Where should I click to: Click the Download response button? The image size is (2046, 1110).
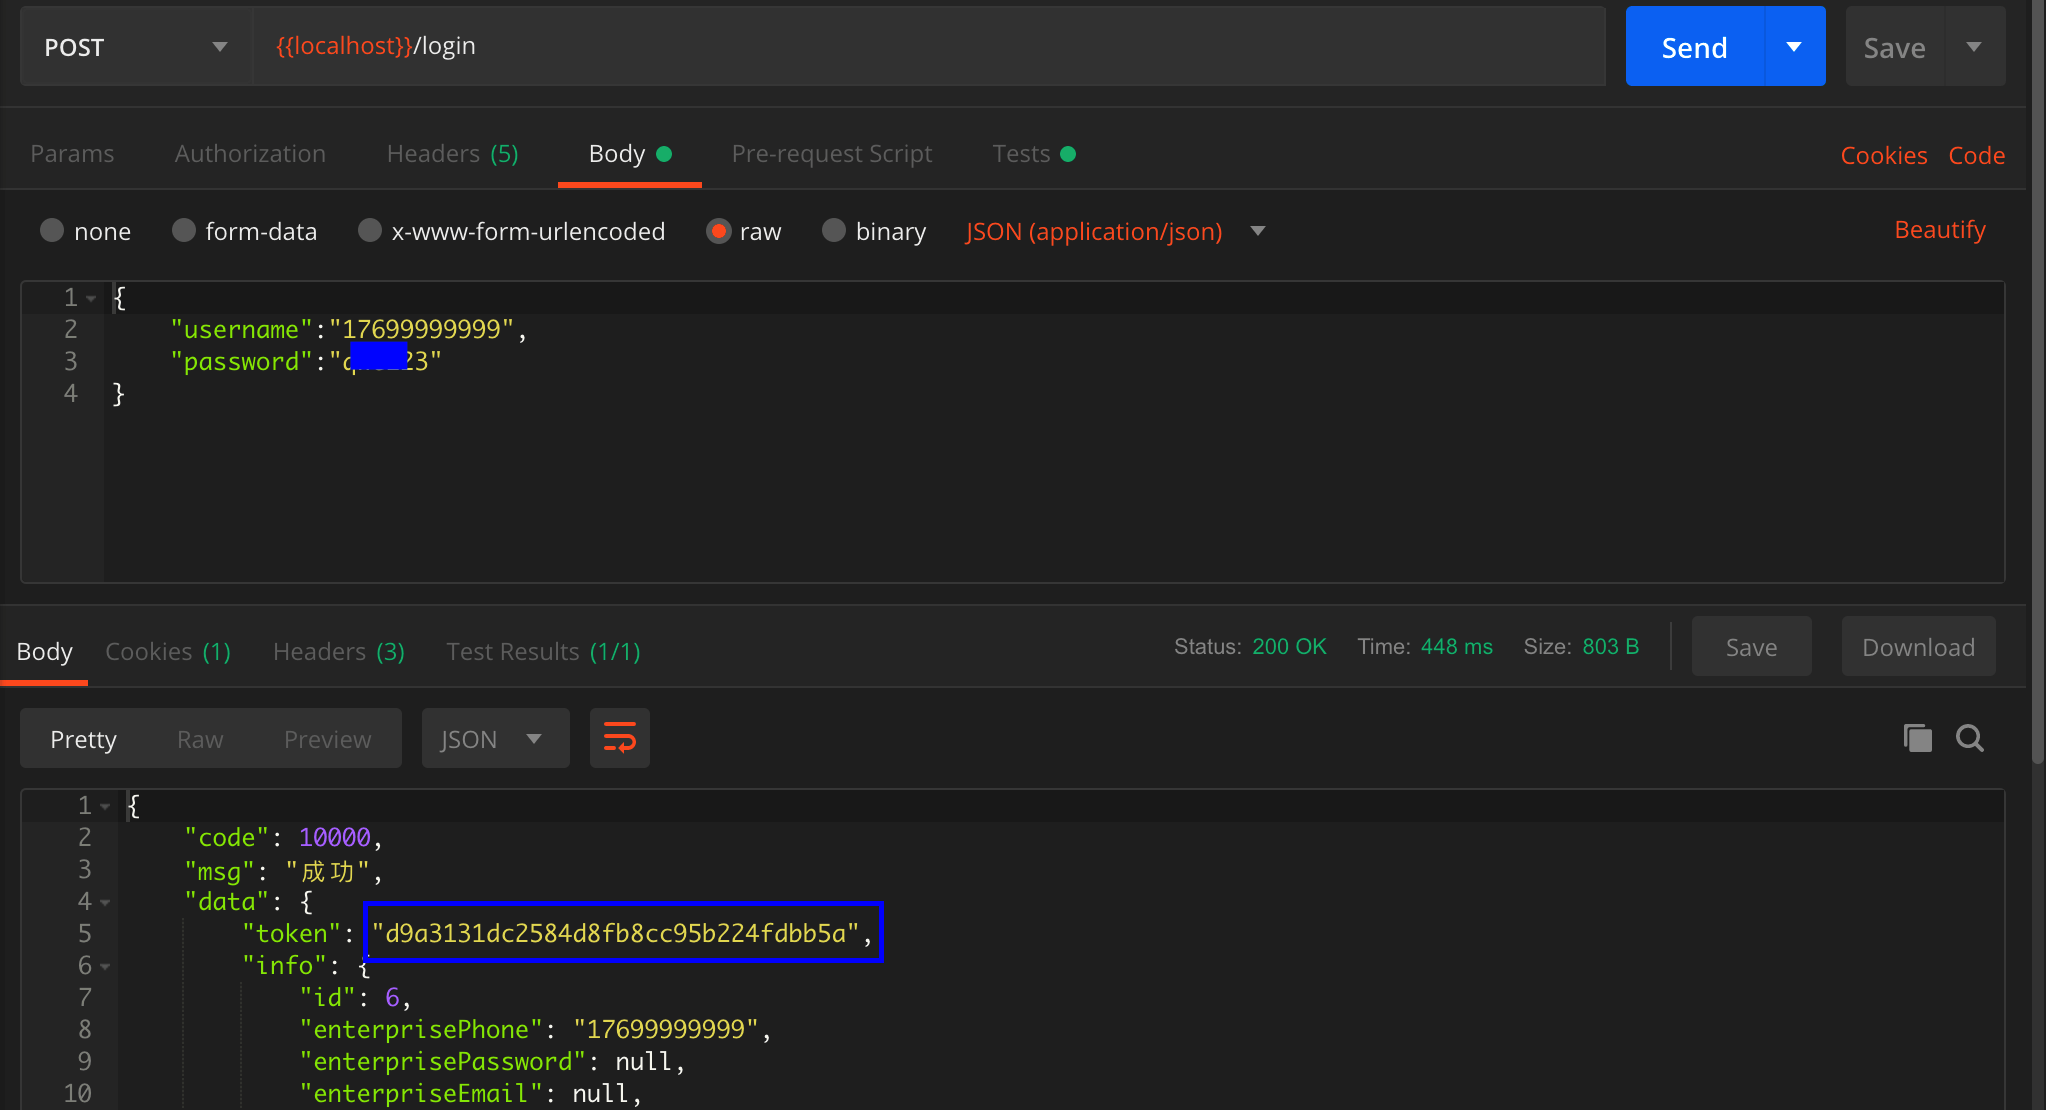(x=1919, y=647)
